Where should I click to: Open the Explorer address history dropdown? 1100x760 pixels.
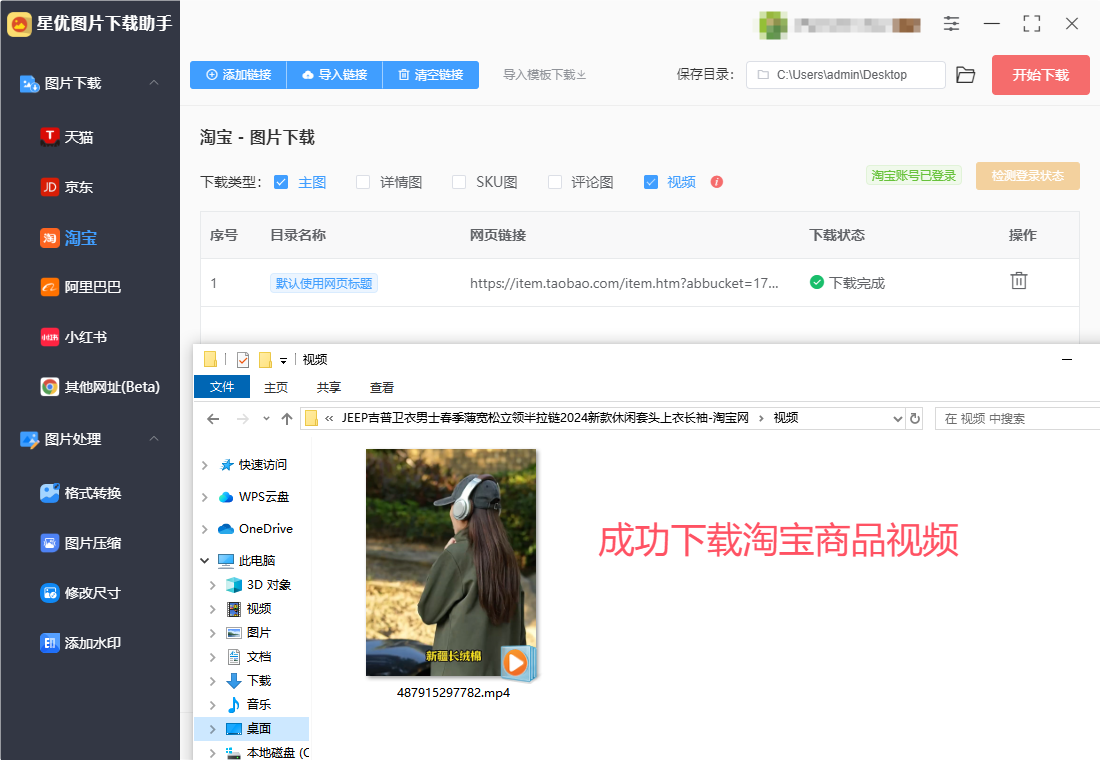click(x=897, y=419)
